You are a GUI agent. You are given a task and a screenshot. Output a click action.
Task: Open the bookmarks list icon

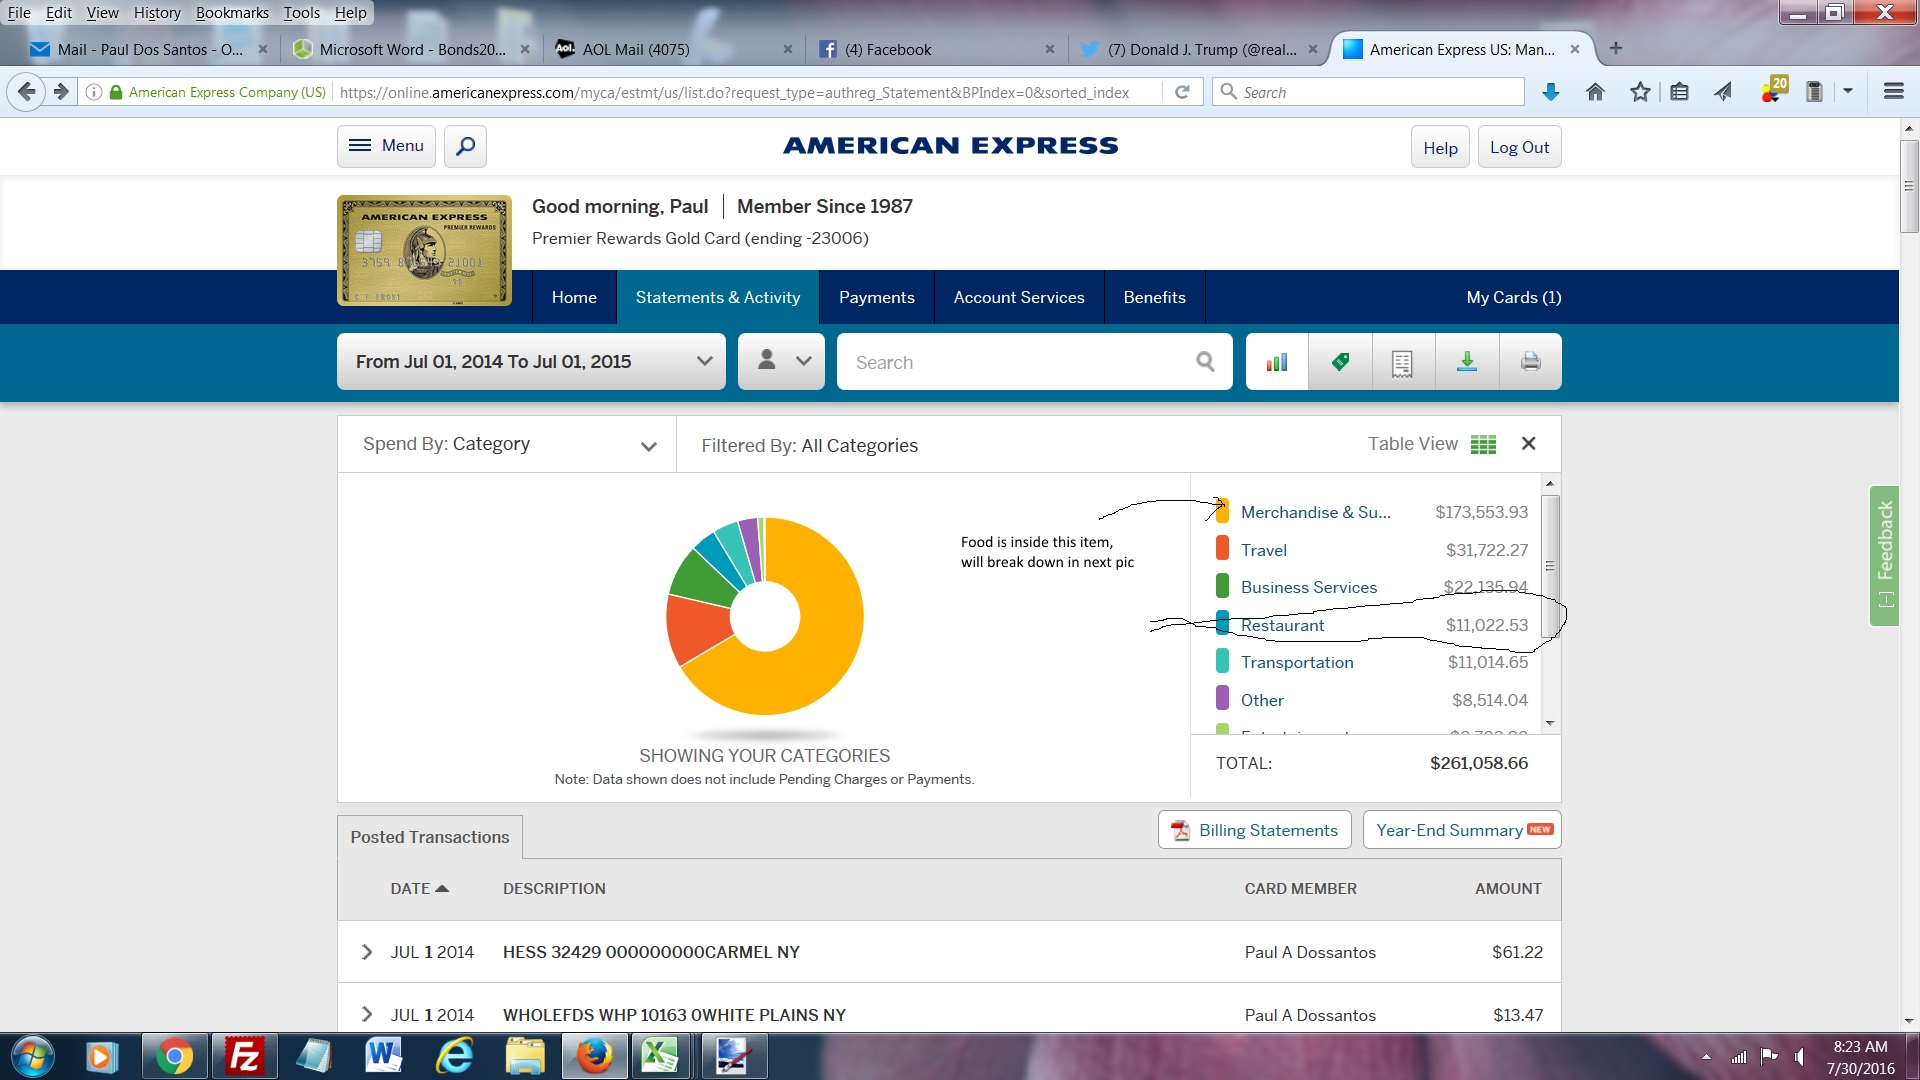[x=1680, y=92]
